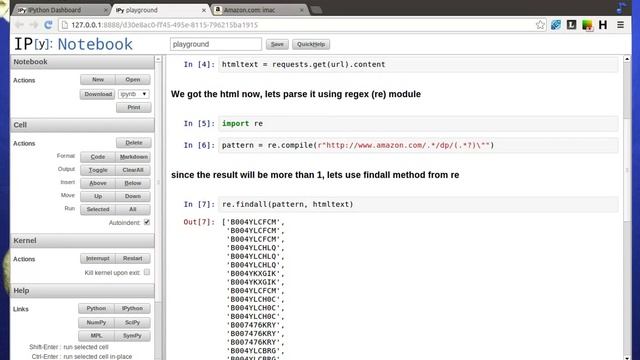
Task: Open the Python help link
Action: point(96,309)
